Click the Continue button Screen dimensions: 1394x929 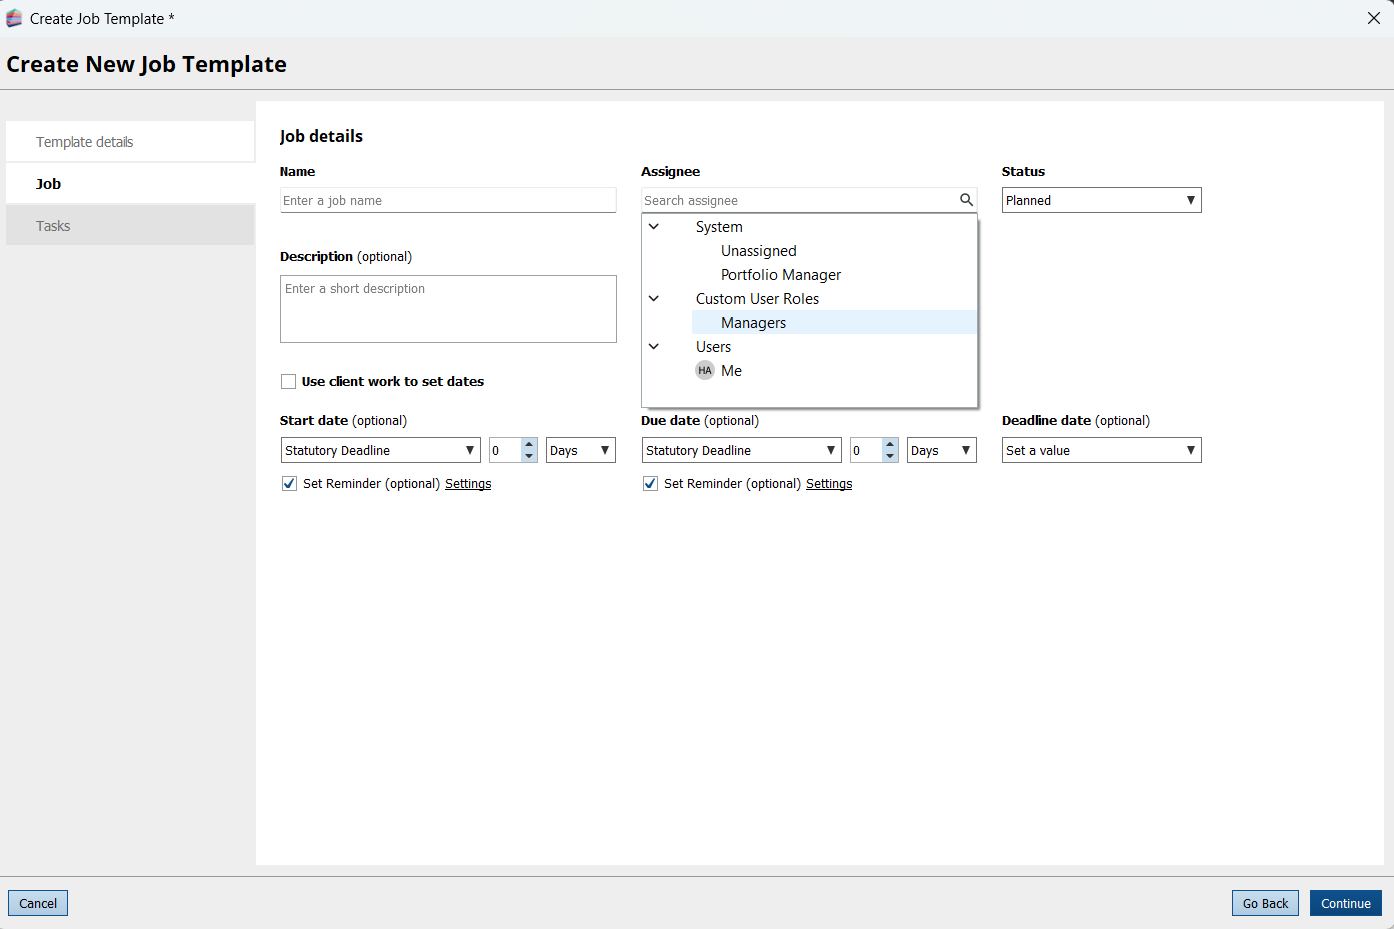point(1345,903)
